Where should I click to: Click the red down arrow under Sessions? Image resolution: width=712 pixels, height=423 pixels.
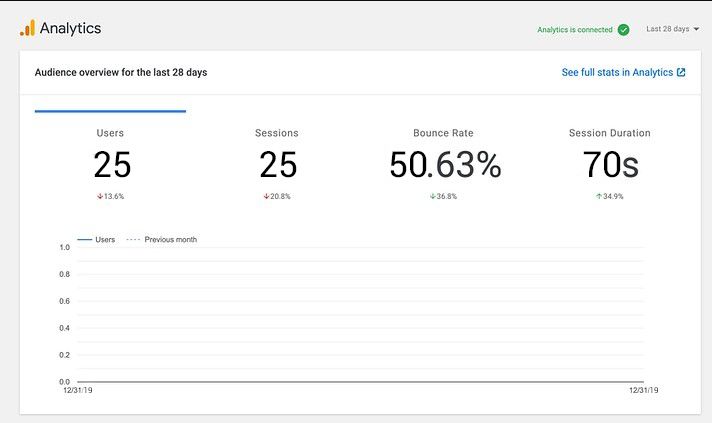coord(266,196)
